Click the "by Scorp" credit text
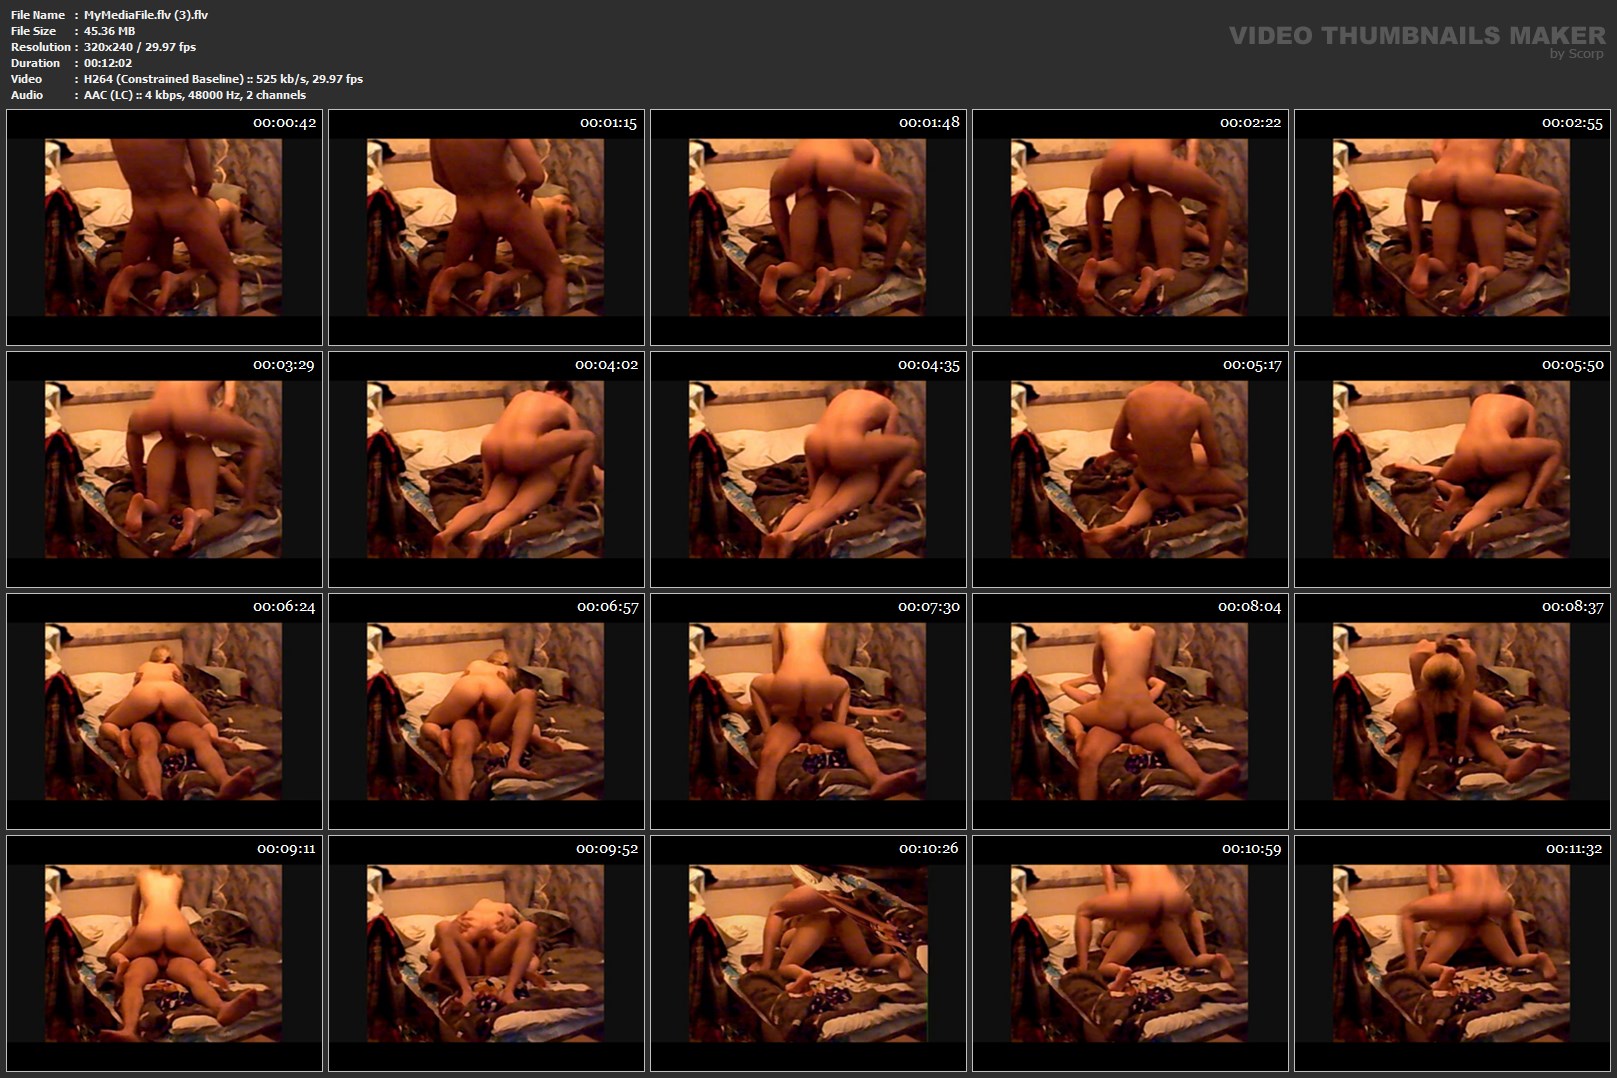The height and width of the screenshot is (1078, 1617). click(x=1576, y=54)
